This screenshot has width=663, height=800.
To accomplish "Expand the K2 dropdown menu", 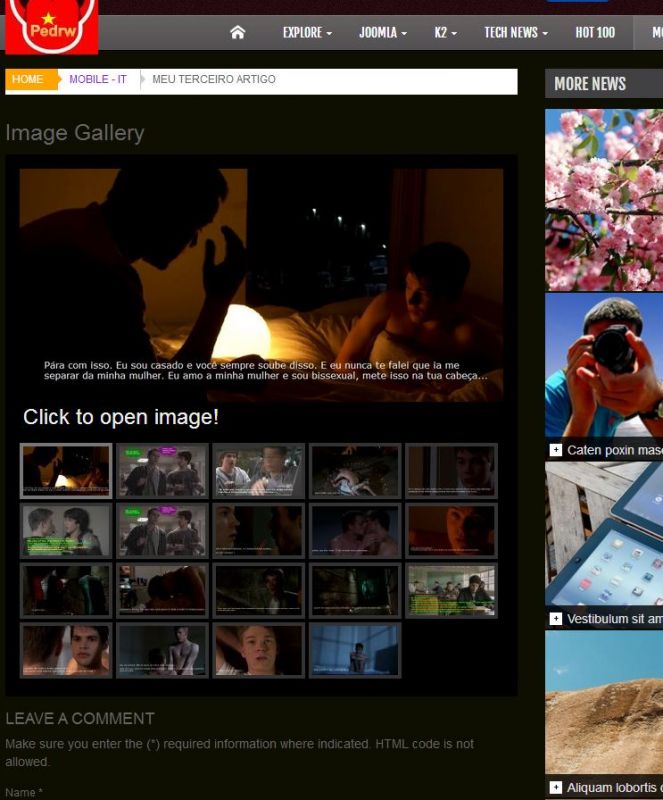I will 446,33.
